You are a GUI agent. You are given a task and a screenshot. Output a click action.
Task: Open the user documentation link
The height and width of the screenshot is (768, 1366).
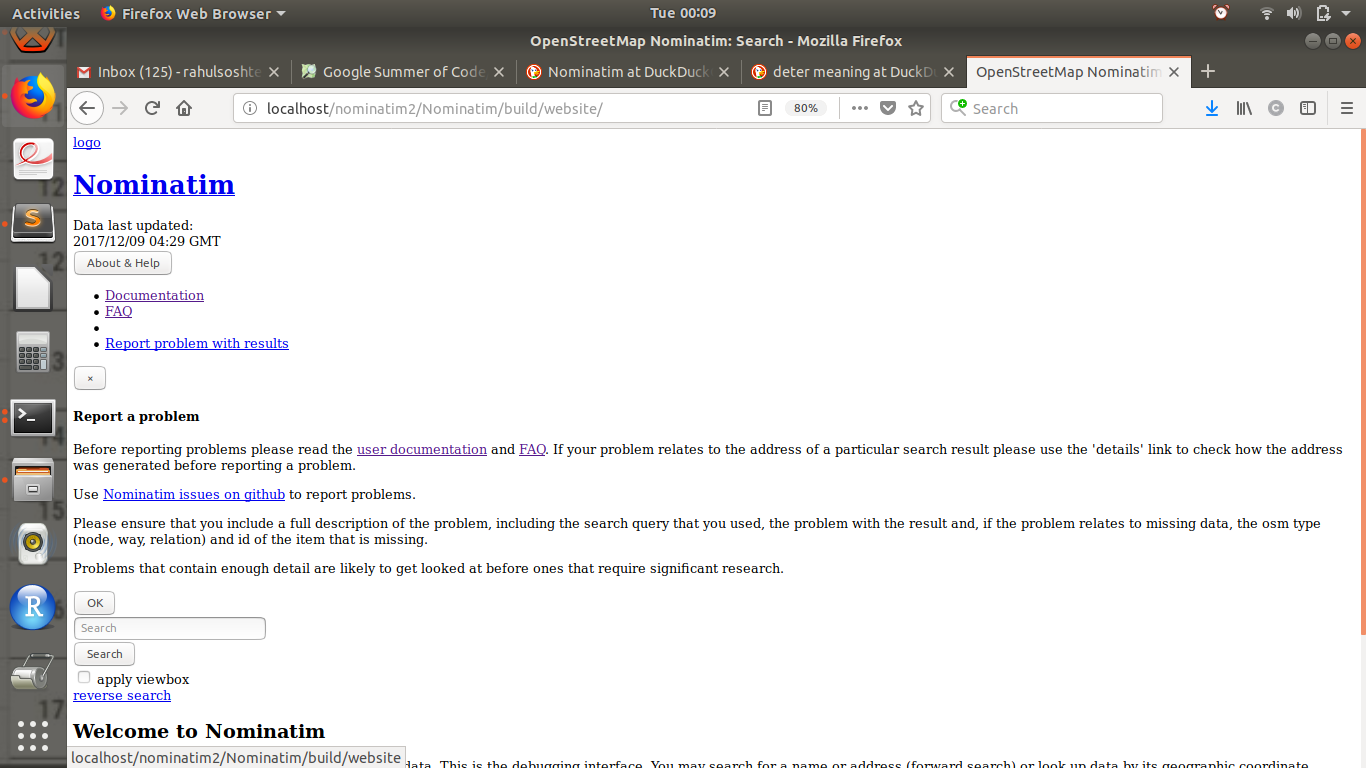coord(422,449)
